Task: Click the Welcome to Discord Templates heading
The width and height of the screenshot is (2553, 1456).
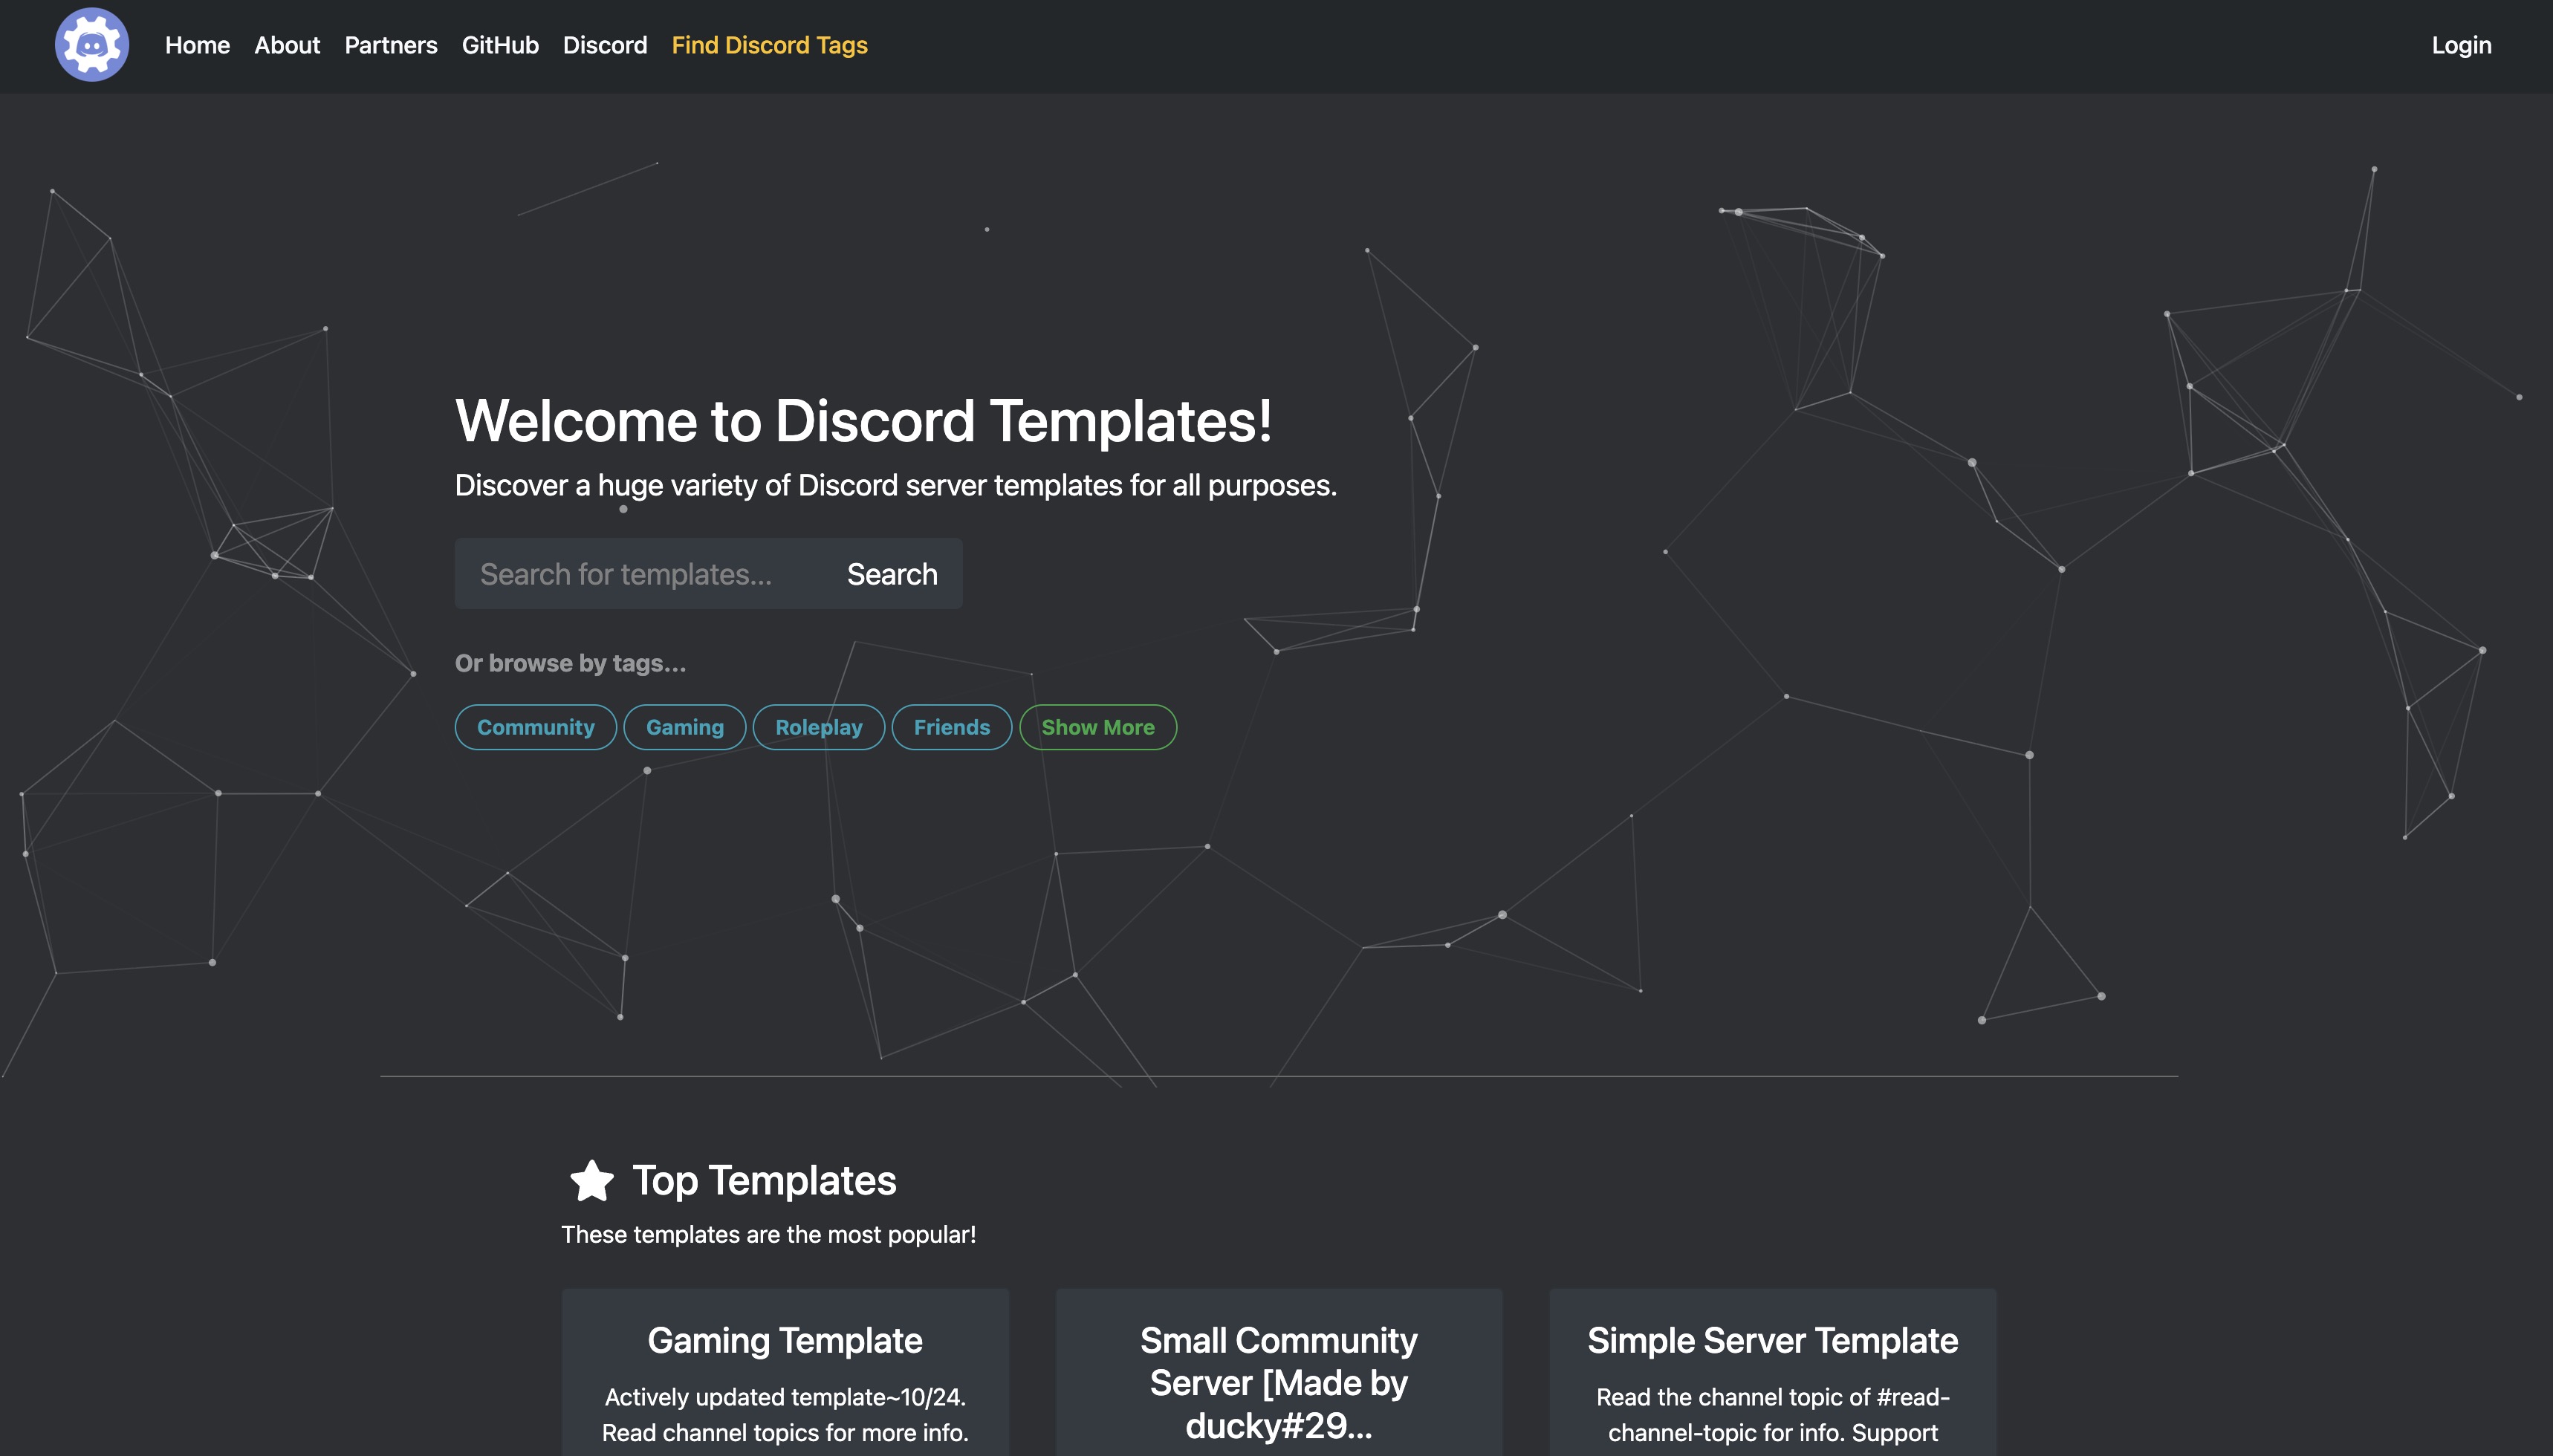Action: (865, 420)
